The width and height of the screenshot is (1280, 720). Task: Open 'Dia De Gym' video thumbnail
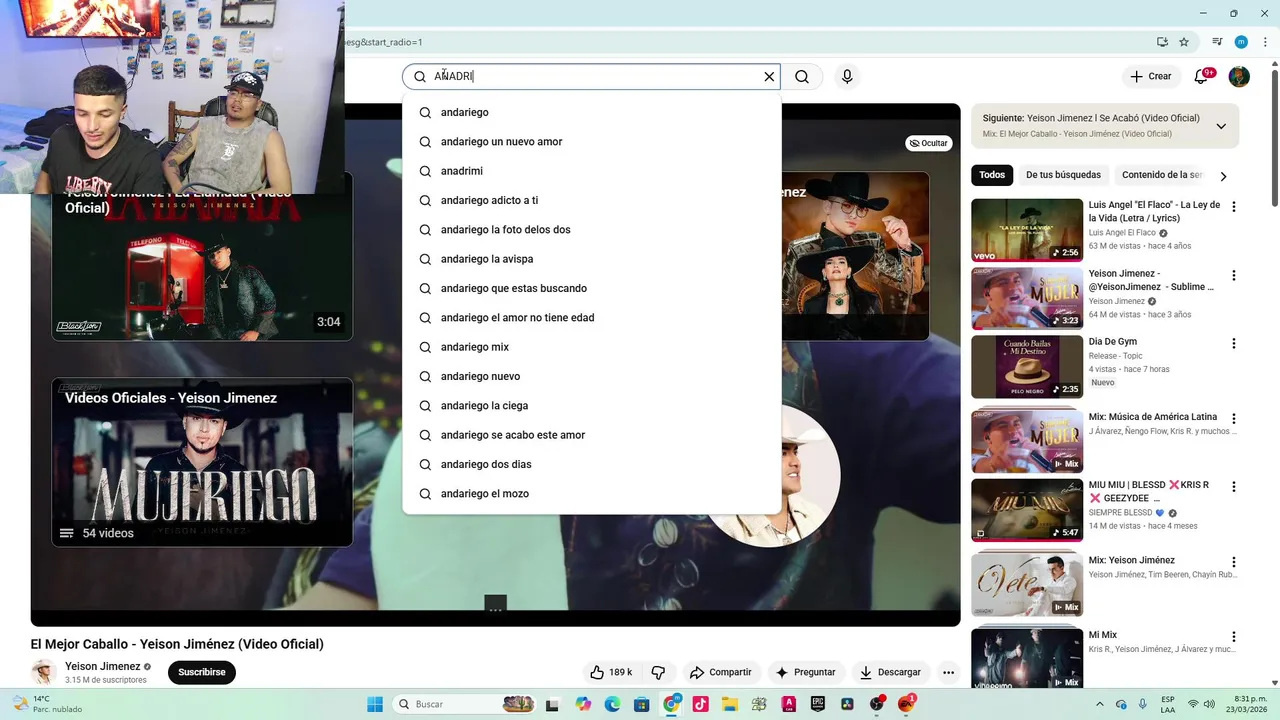1027,367
